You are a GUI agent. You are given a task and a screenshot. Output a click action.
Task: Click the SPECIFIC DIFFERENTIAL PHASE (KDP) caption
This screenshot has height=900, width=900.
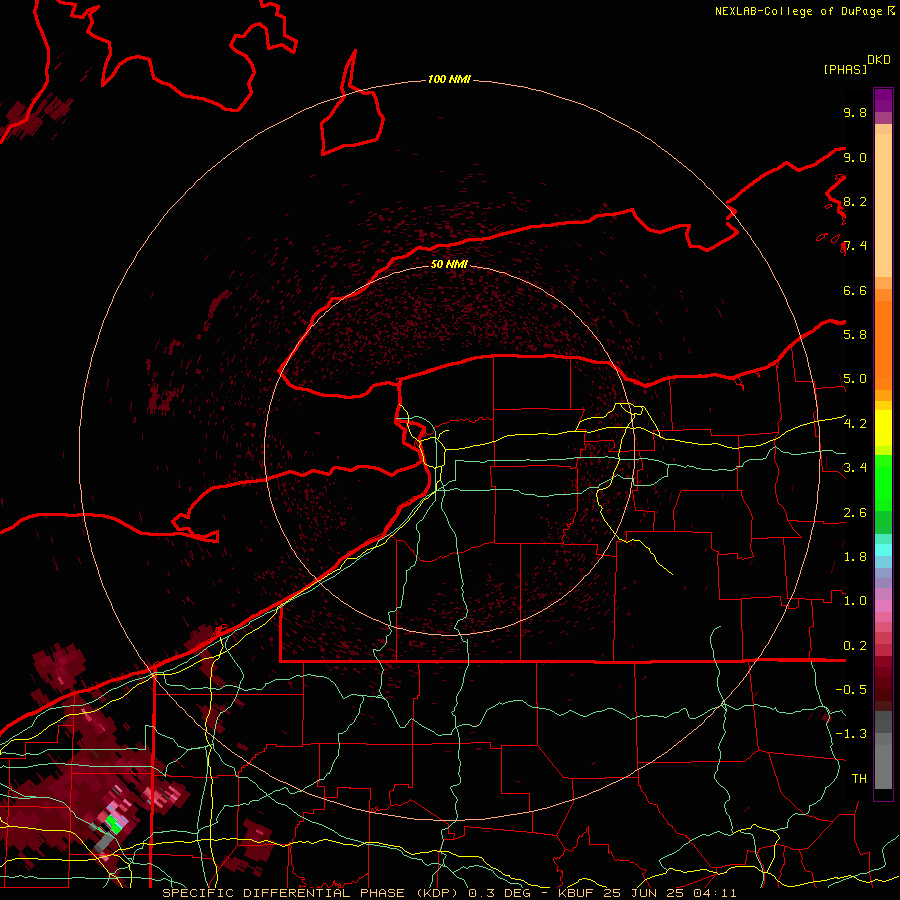click(x=312, y=893)
